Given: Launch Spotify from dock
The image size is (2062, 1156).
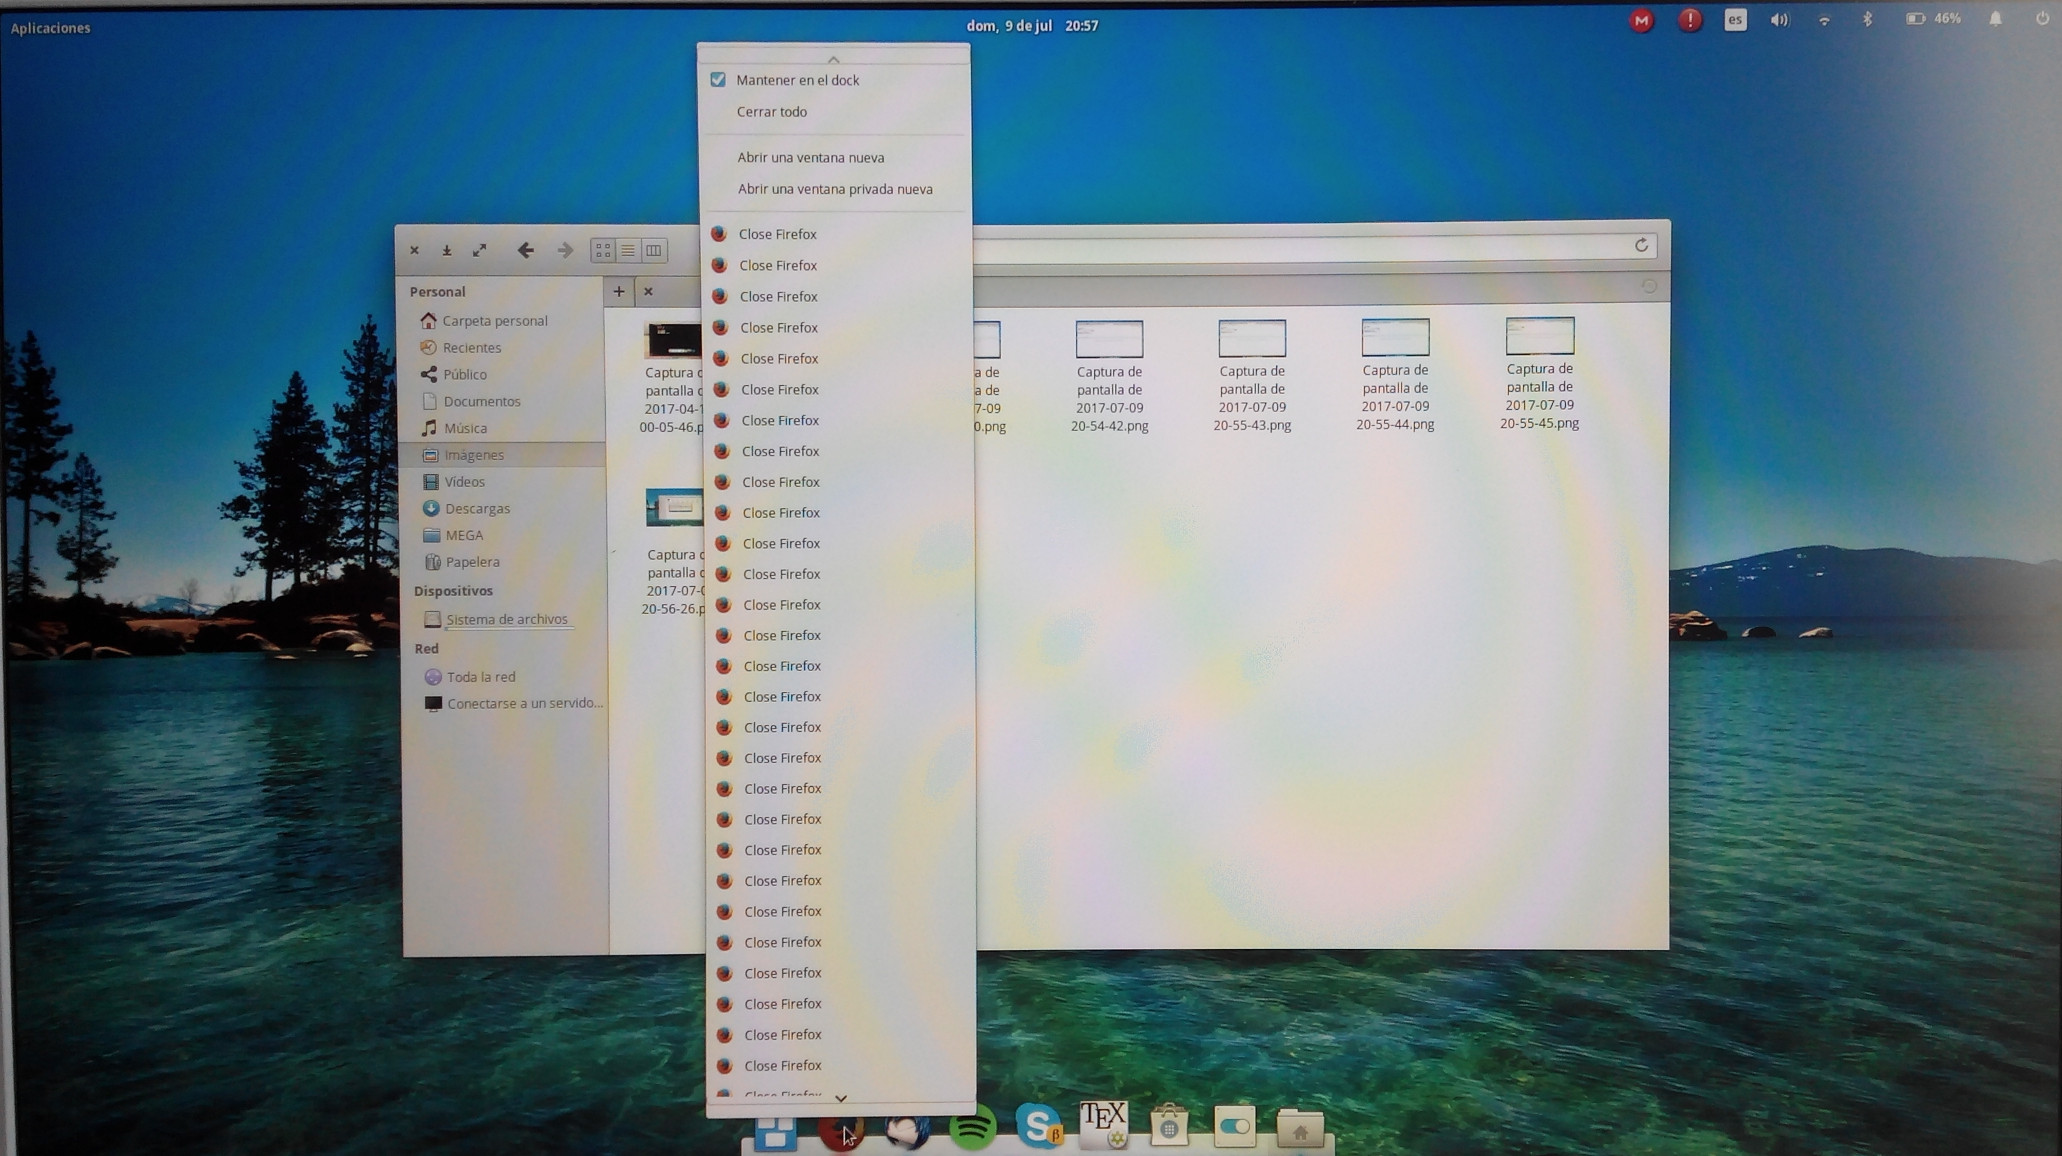Looking at the screenshot, I should pos(972,1129).
